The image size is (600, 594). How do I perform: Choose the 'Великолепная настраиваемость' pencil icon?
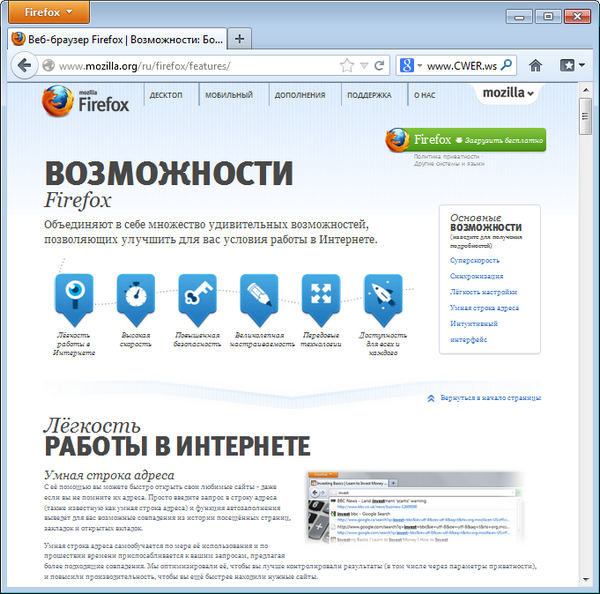pyautogui.click(x=259, y=294)
